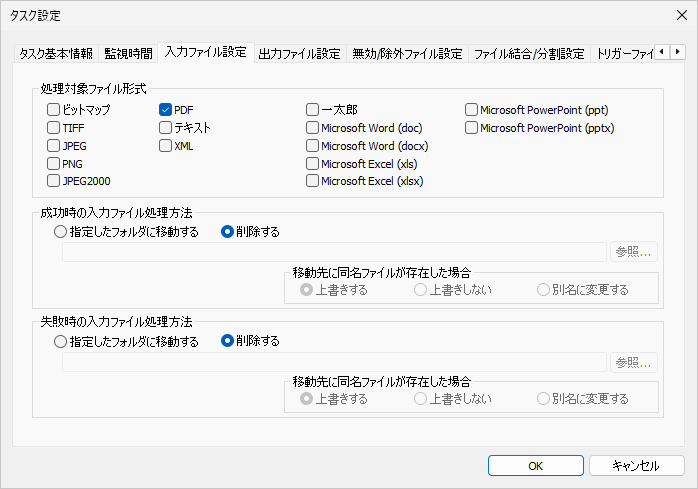Image resolution: width=698 pixels, height=489 pixels.
Task: Click the success folder path field
Action: tap(335, 252)
